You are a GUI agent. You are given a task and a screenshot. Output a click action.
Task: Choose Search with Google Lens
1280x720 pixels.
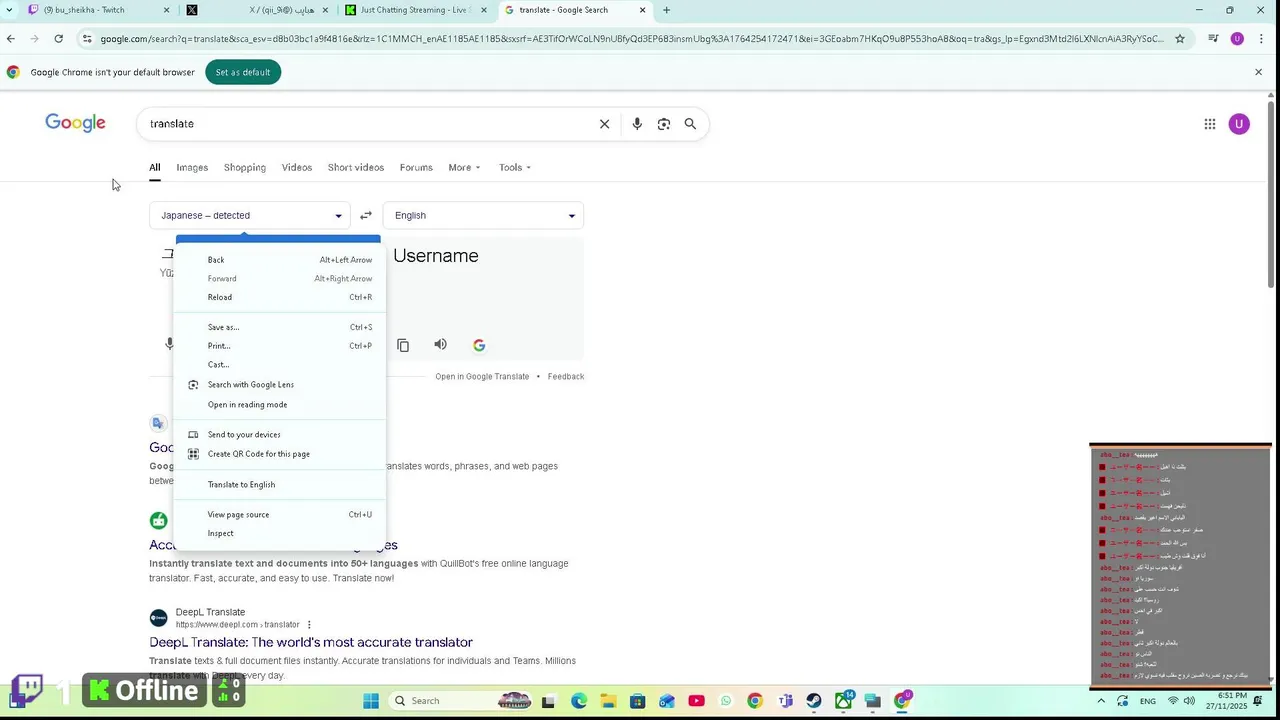pos(279,385)
